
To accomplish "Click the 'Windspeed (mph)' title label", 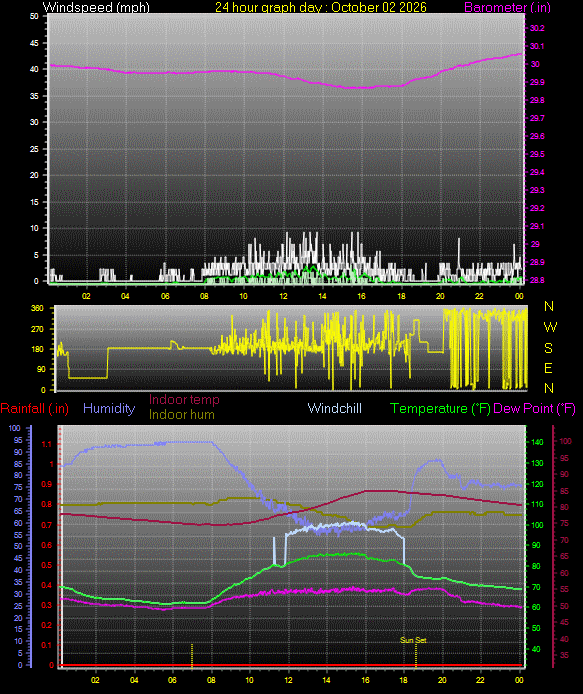I will click(x=96, y=7).
